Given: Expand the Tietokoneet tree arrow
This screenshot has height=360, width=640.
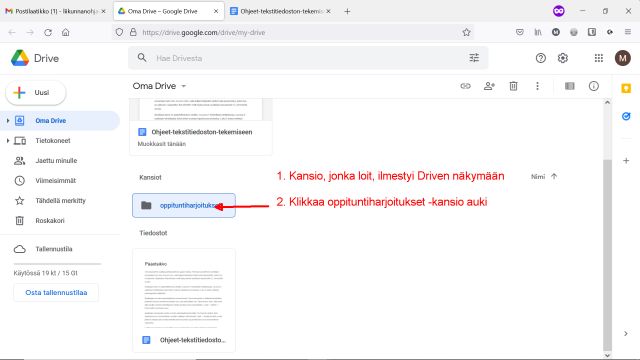Looking at the screenshot, I should click(8, 140).
